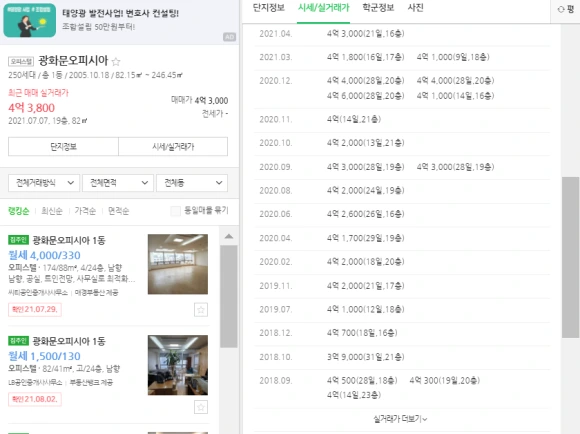Sort listings by 최신순
This screenshot has height=434, width=580.
click(52, 211)
